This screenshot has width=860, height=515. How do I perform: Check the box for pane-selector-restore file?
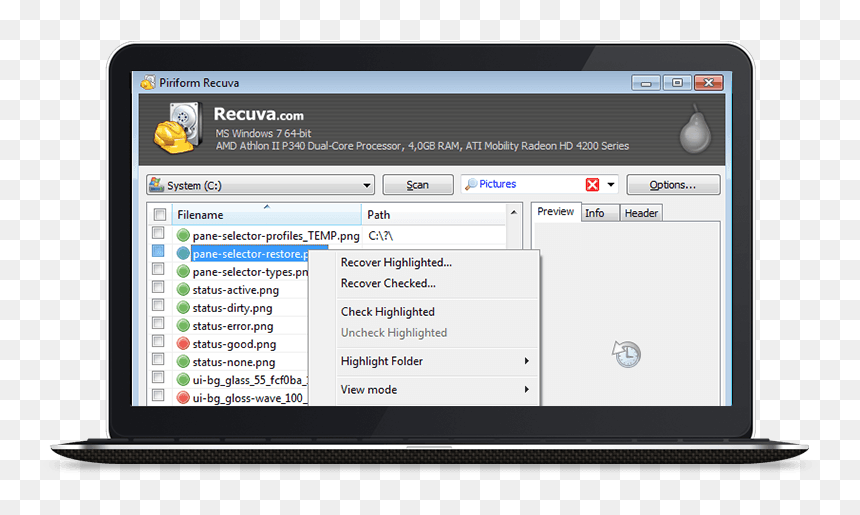158,251
